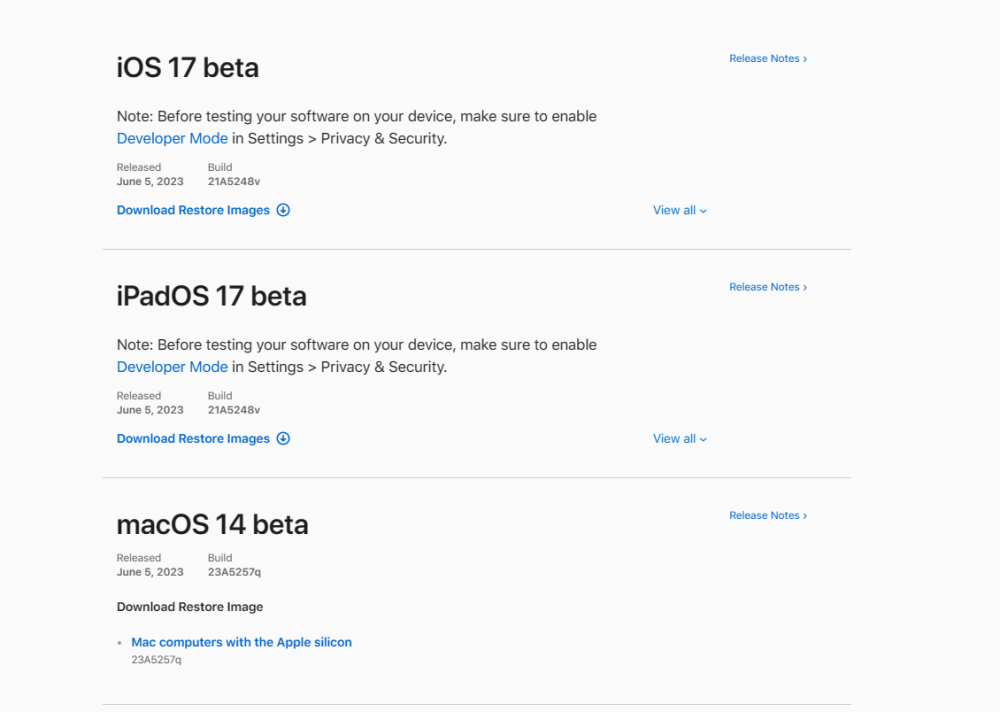Click Download Restore Images for iPadOS 17 beta
The image size is (1000, 712).
193,438
